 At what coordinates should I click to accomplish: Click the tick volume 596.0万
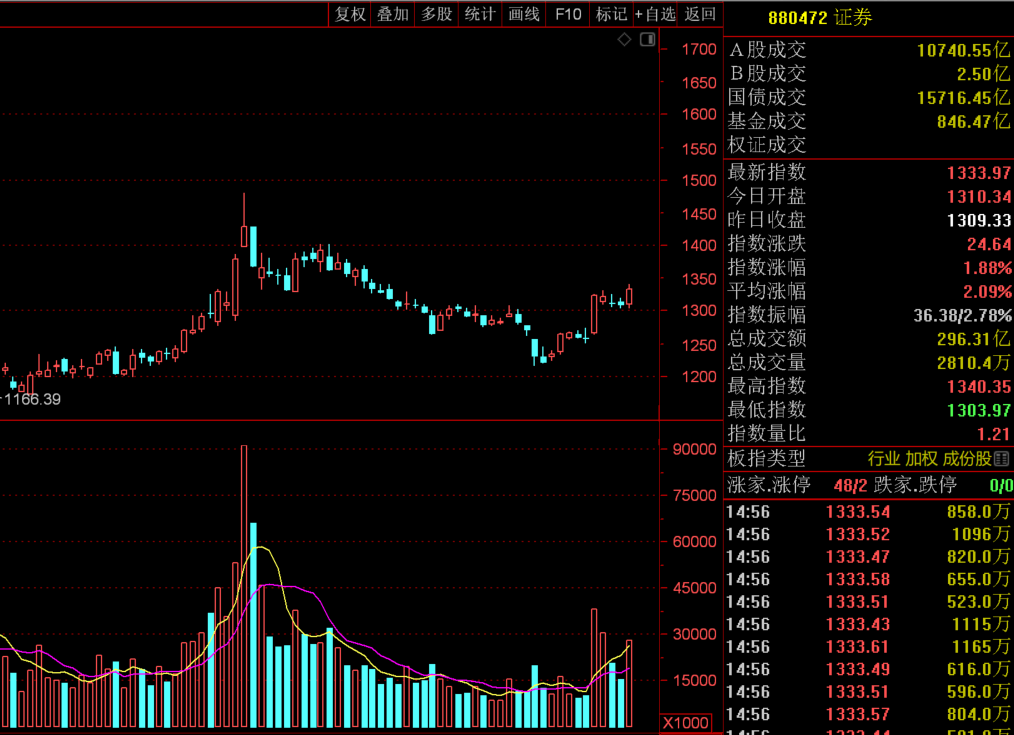(x=978, y=692)
